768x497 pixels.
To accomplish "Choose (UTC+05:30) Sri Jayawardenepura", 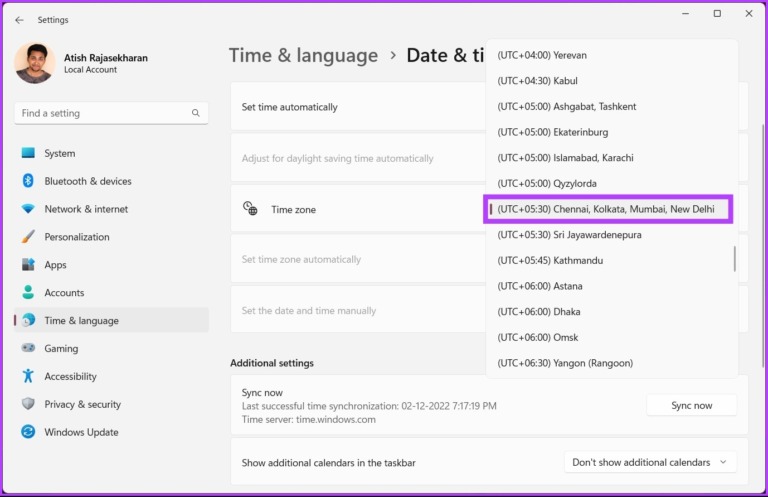I will pos(611,235).
